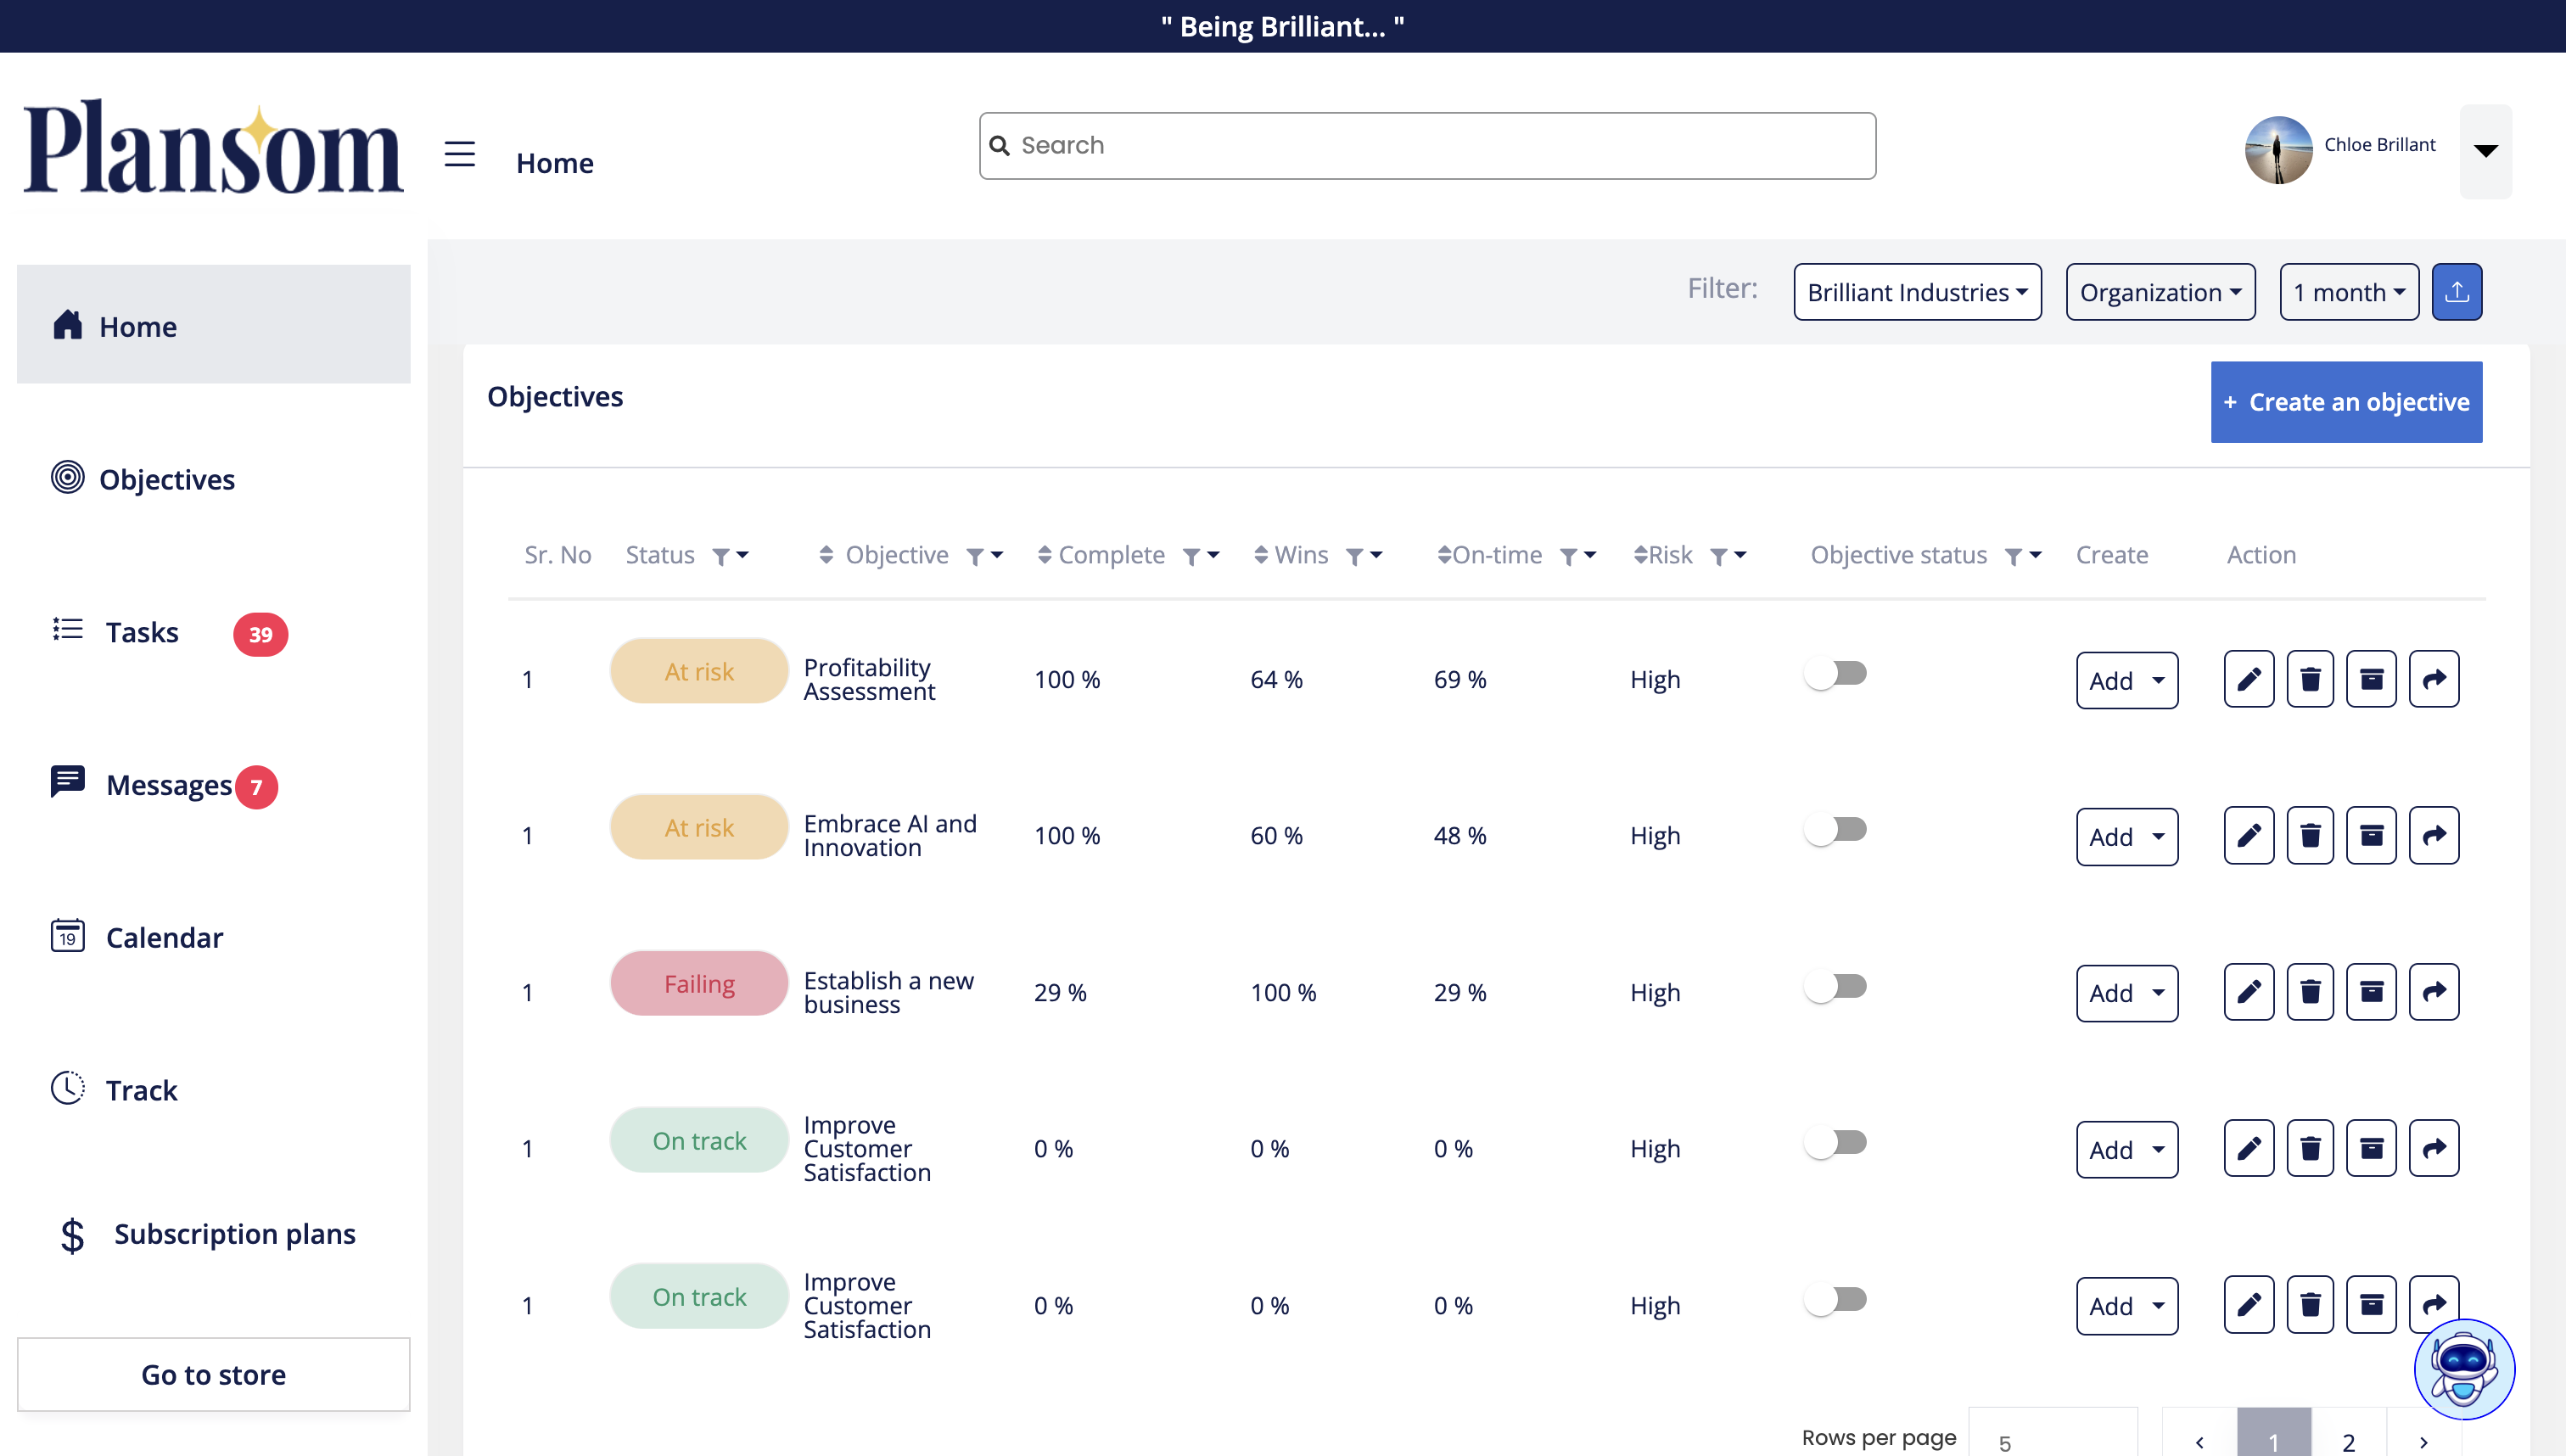Switch objective status for Embrace AI and Innovation

[1835, 830]
